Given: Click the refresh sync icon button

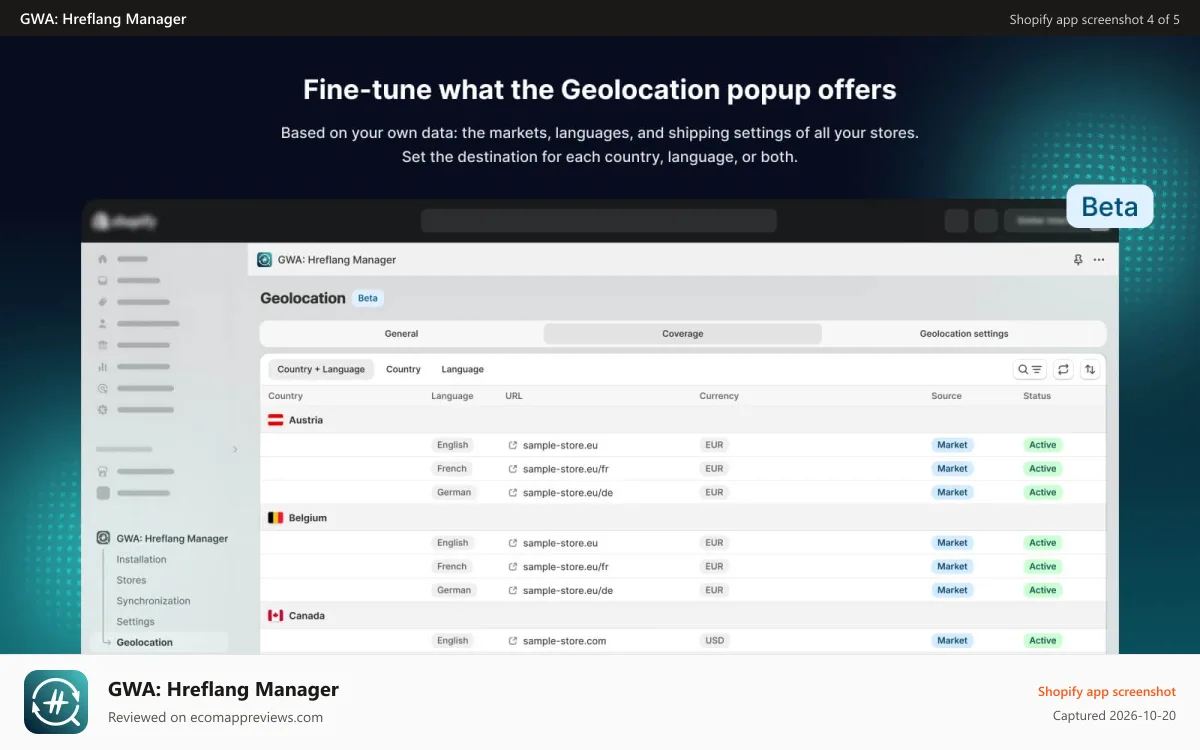Looking at the screenshot, I should (x=1063, y=369).
